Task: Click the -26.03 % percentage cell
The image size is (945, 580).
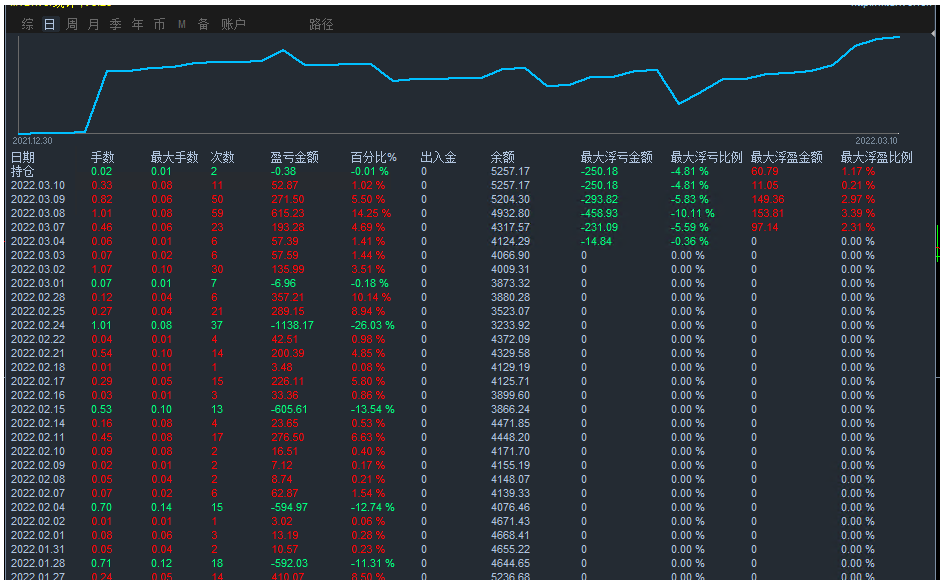Action: 373,325
